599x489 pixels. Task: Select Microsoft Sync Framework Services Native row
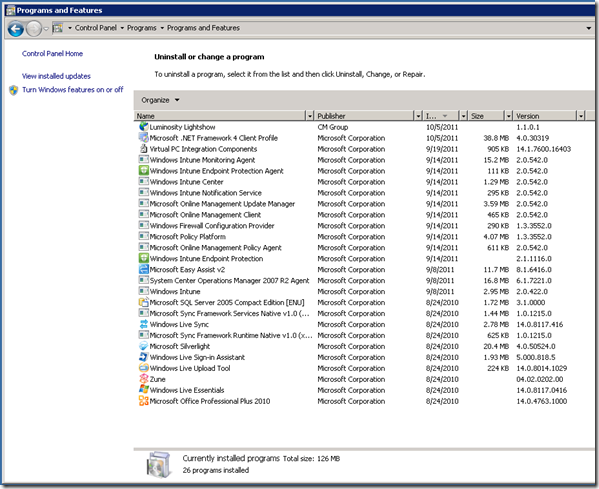tap(363, 313)
